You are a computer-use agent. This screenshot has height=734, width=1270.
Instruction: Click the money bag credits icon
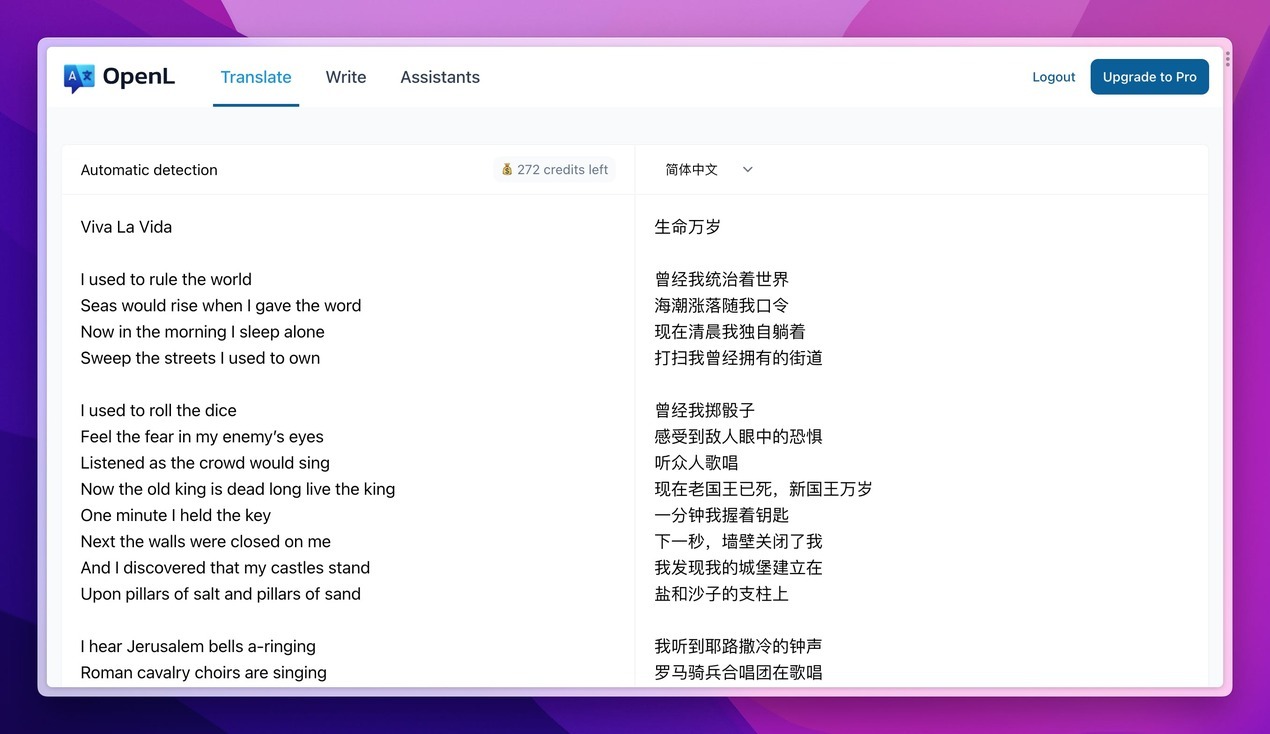tap(507, 170)
